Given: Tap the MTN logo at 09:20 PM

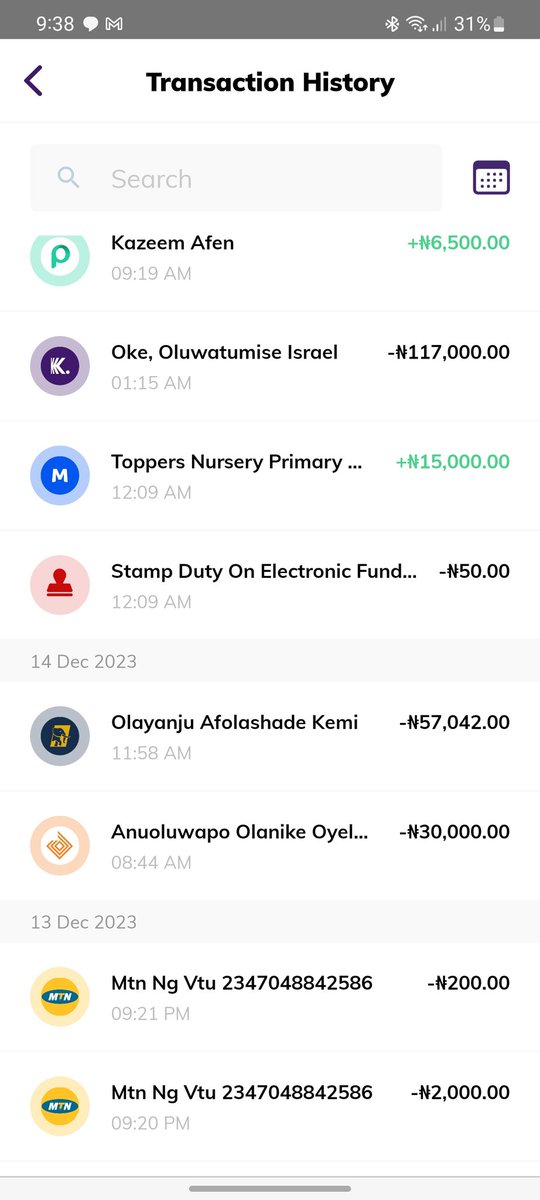Looking at the screenshot, I should [60, 1107].
